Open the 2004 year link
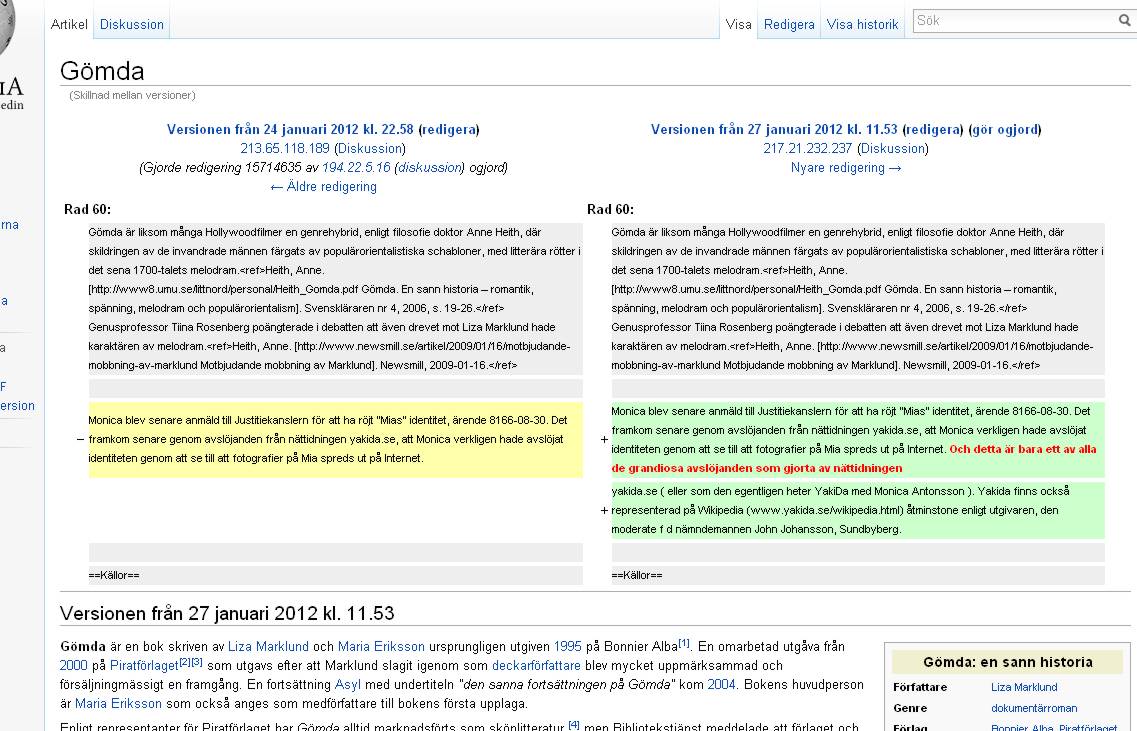Viewport: 1137px width, 731px height. (x=722, y=684)
